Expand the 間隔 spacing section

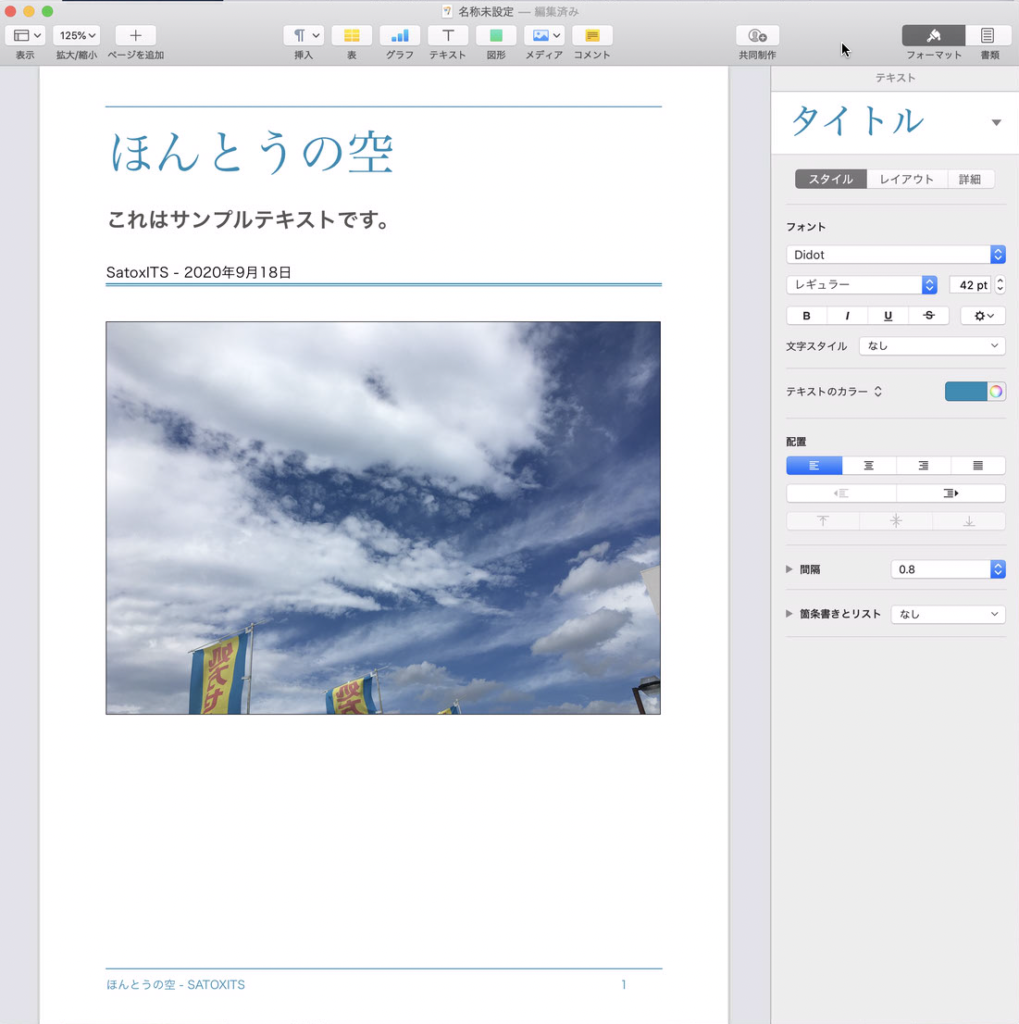[790, 569]
